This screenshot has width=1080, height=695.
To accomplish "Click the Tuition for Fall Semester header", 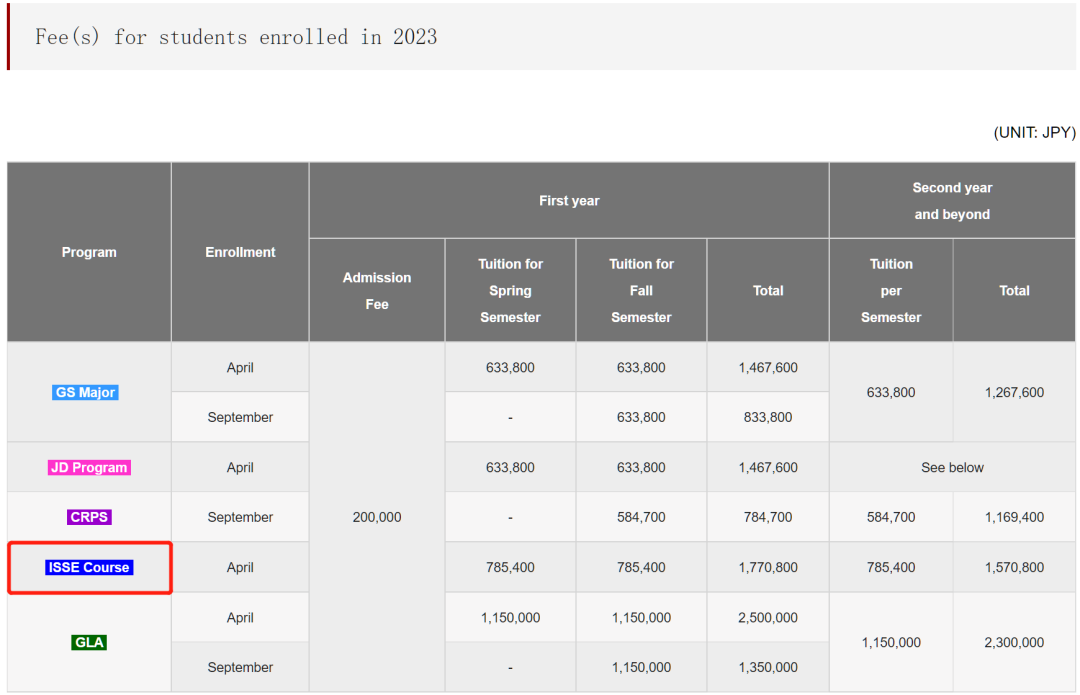I will coord(641,291).
